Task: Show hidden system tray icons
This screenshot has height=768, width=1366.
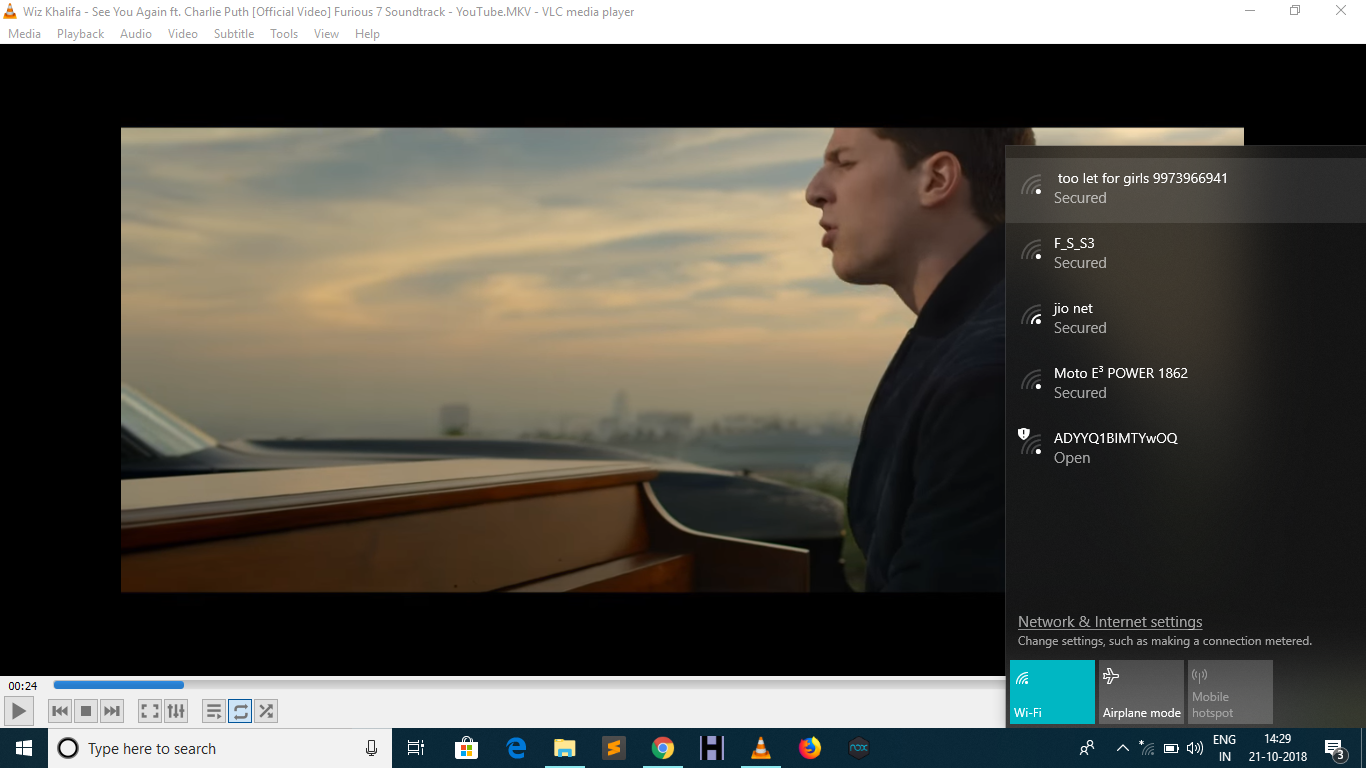Action: click(1122, 748)
